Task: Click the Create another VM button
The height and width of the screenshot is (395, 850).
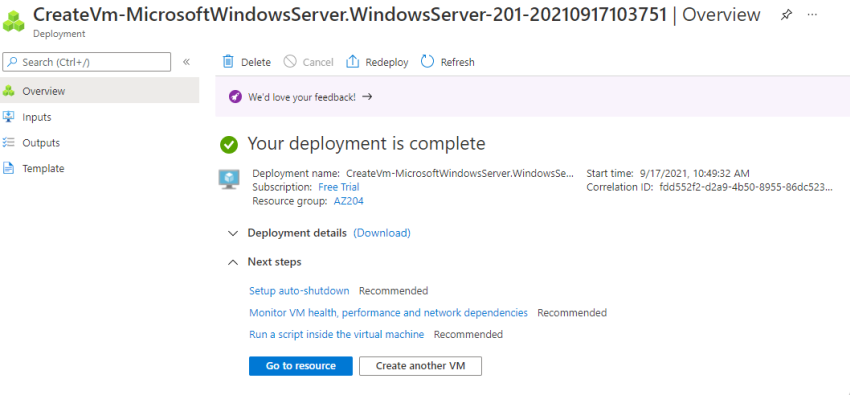Action: [x=420, y=366]
